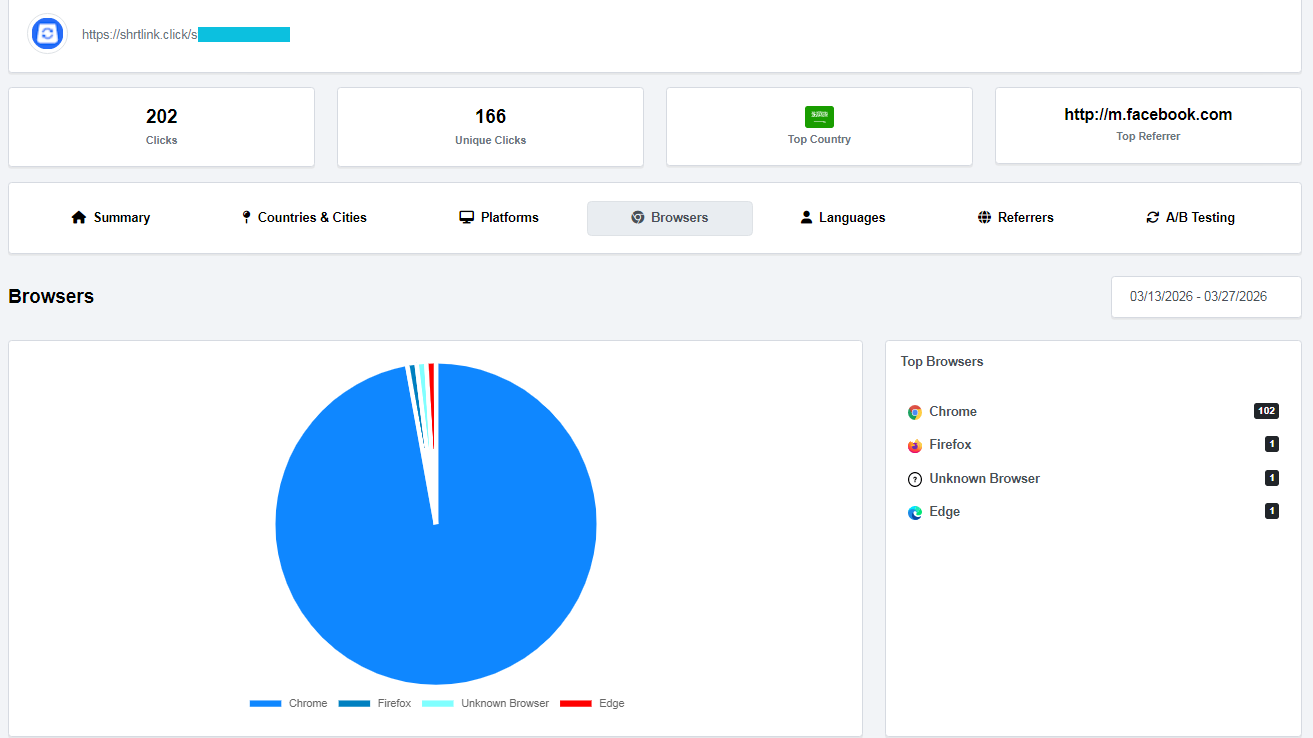This screenshot has height=738, width=1313.
Task: Go to the Languages tab
Action: (842, 217)
